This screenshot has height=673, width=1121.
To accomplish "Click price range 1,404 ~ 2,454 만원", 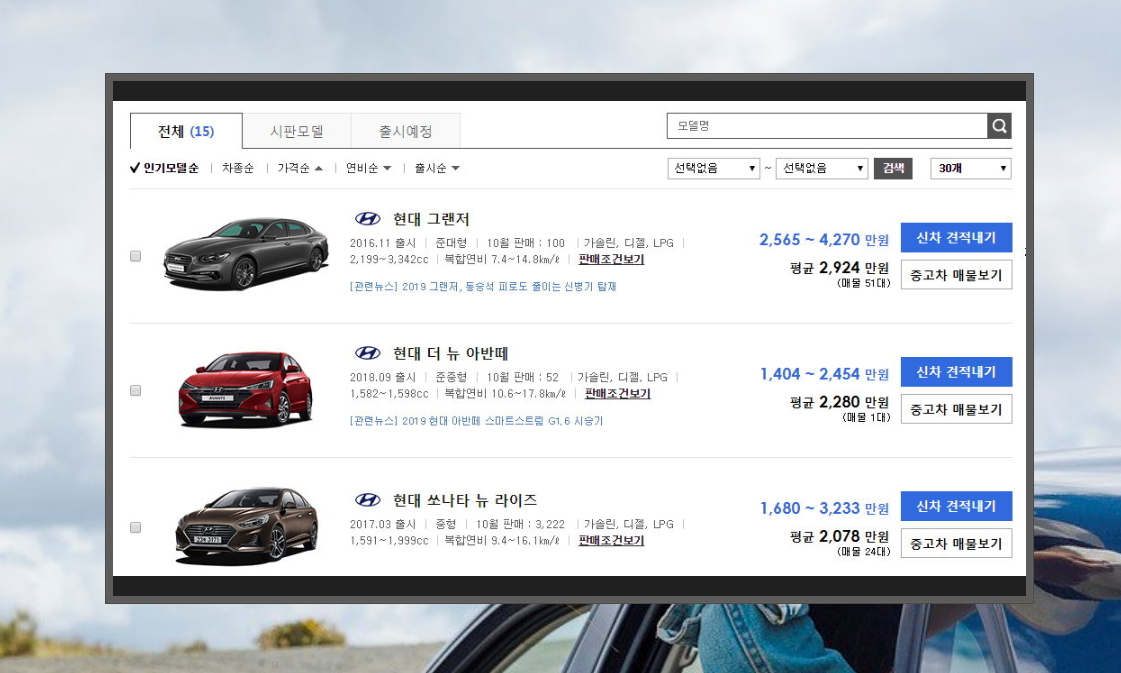I will point(824,374).
